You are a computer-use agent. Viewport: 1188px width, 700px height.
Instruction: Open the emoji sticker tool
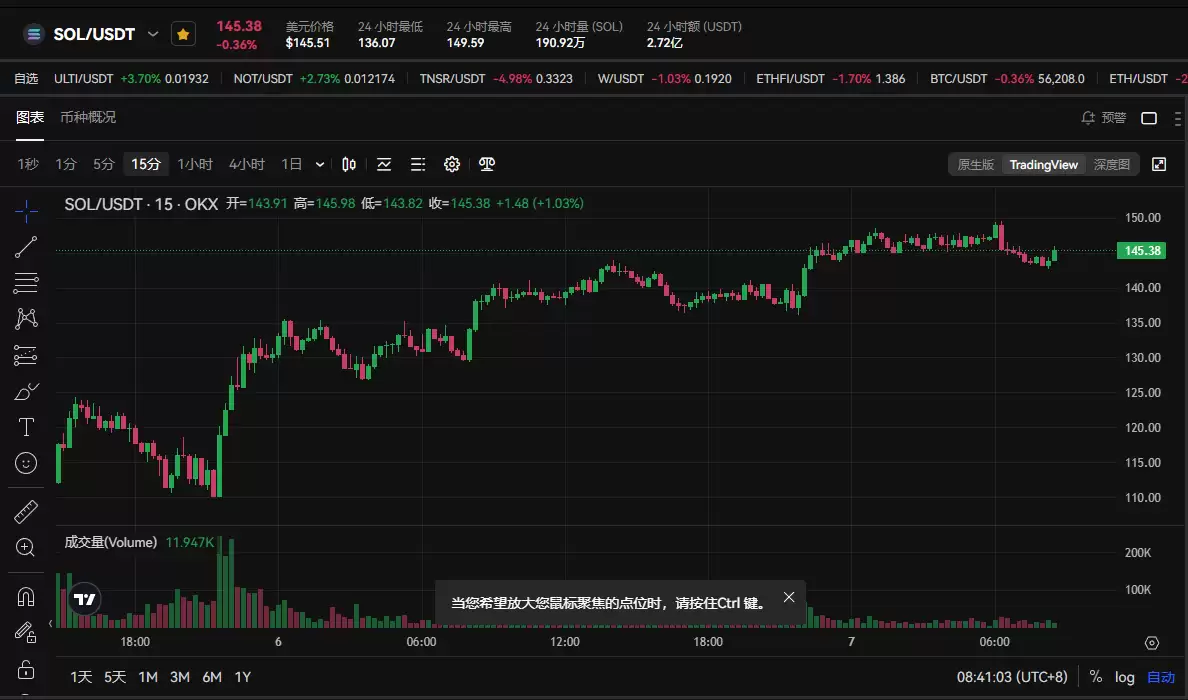26,463
